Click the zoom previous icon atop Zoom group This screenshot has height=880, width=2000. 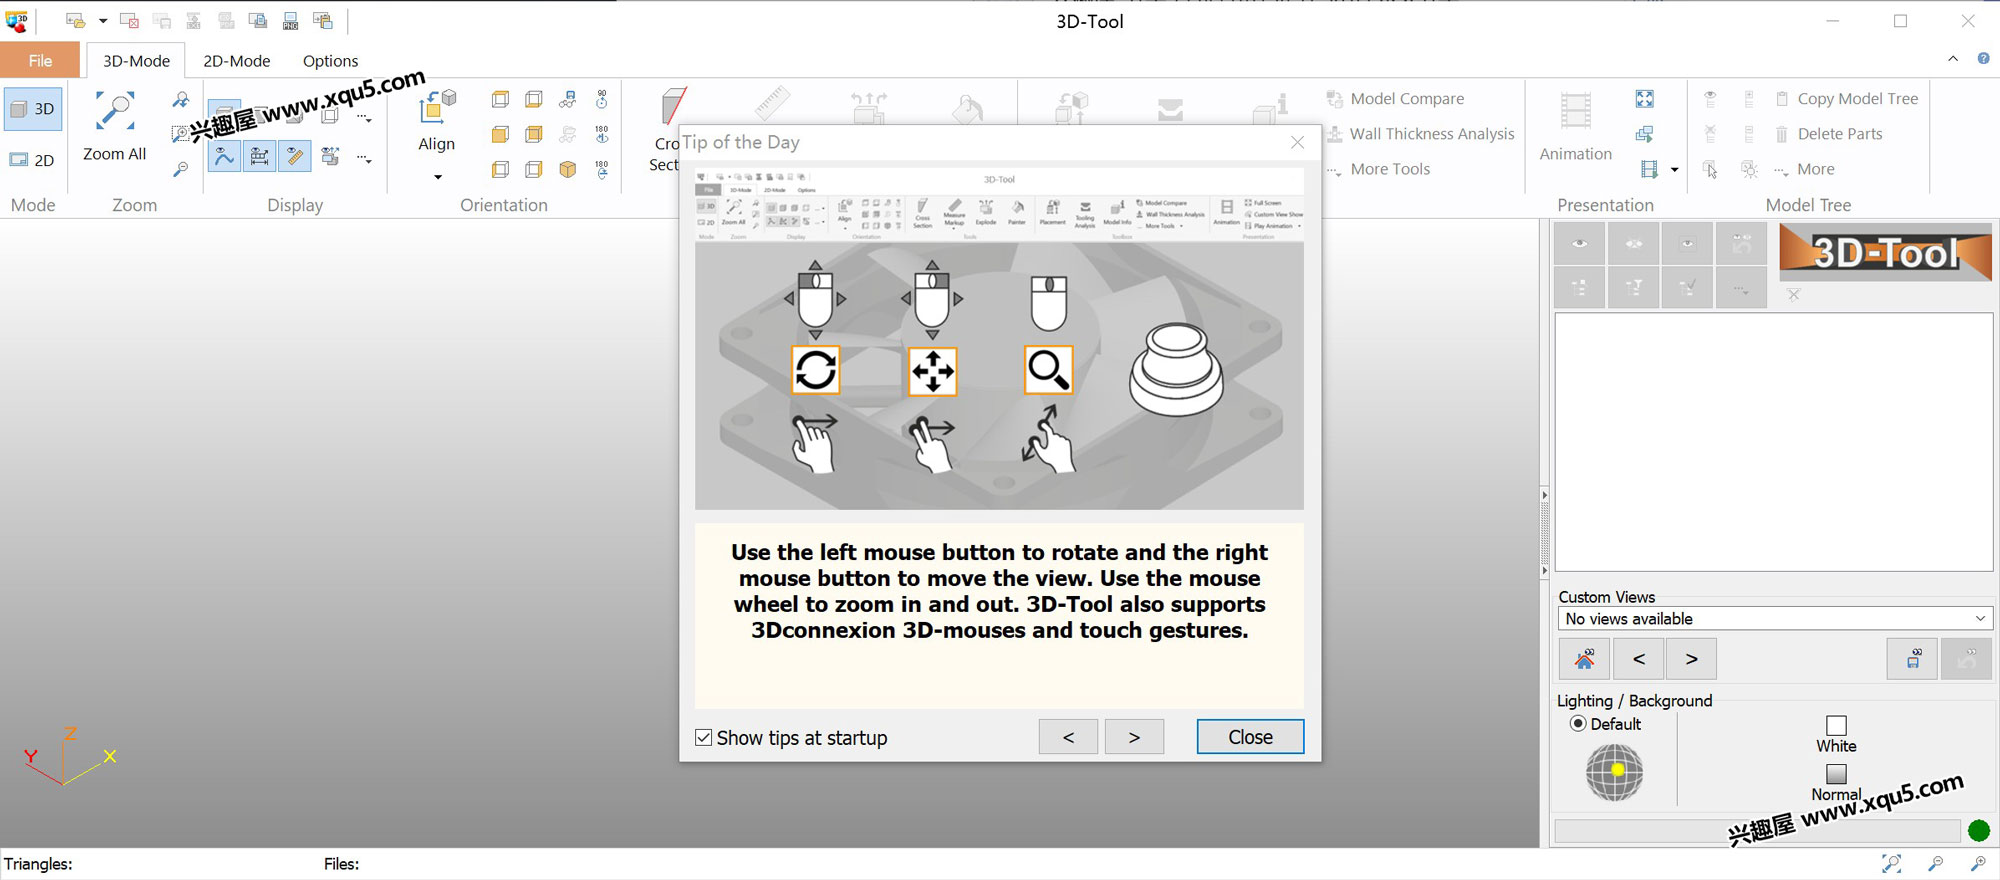(180, 99)
